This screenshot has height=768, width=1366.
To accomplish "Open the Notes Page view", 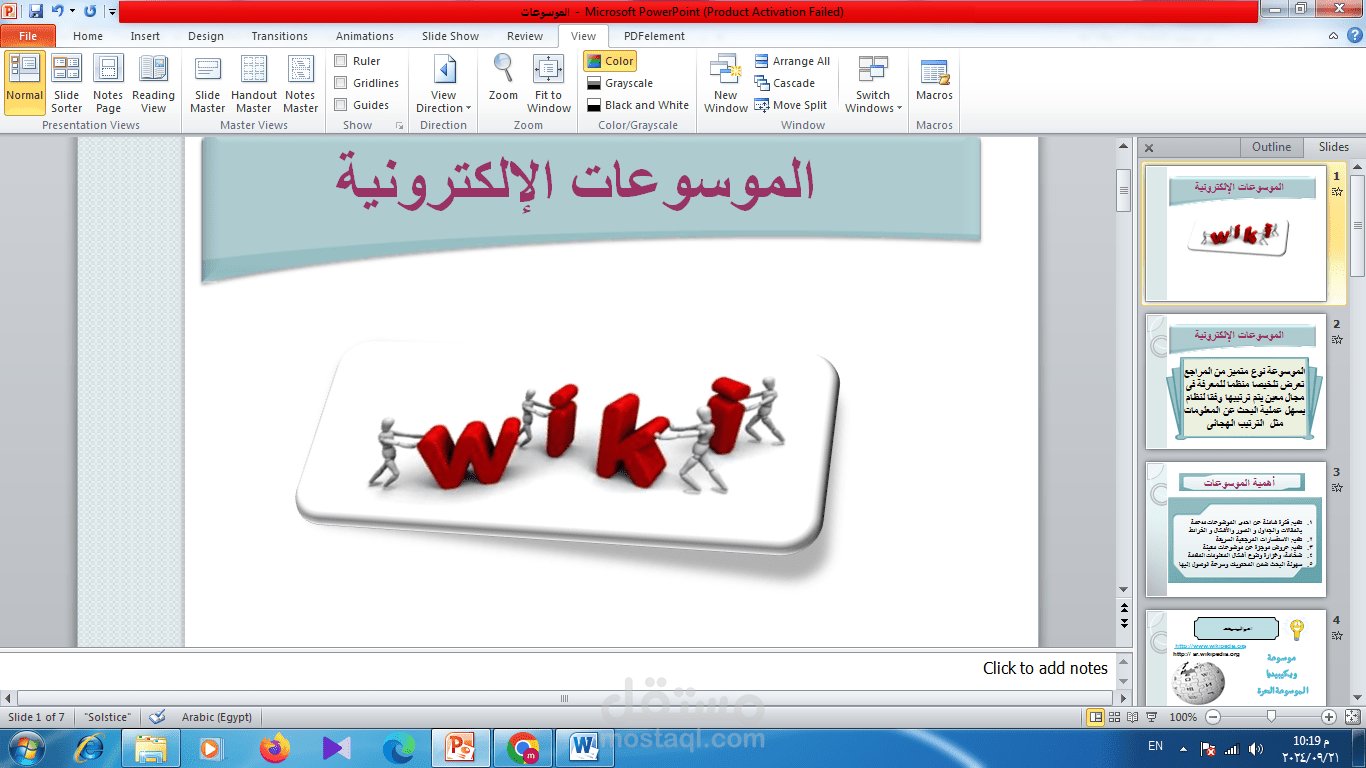I will [108, 83].
